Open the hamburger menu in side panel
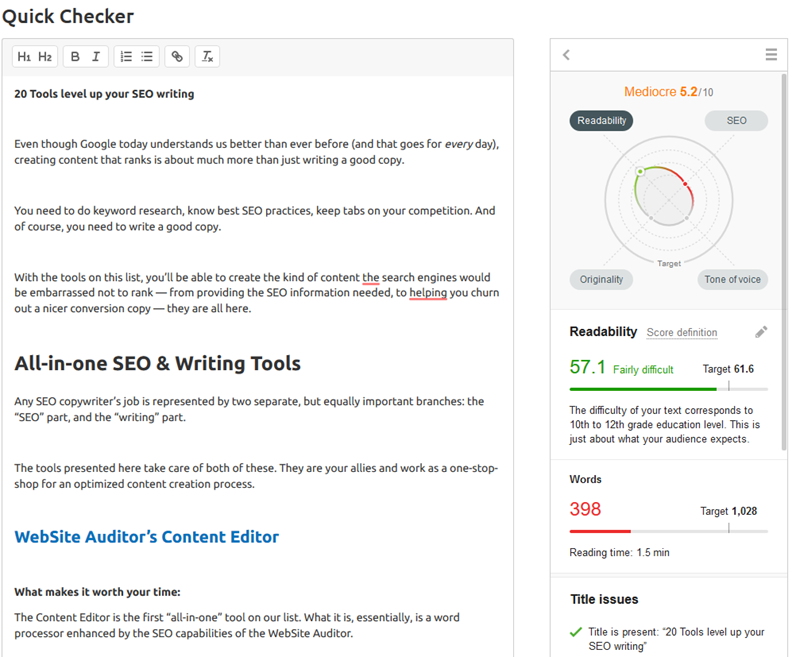The height and width of the screenshot is (657, 800). pos(771,55)
